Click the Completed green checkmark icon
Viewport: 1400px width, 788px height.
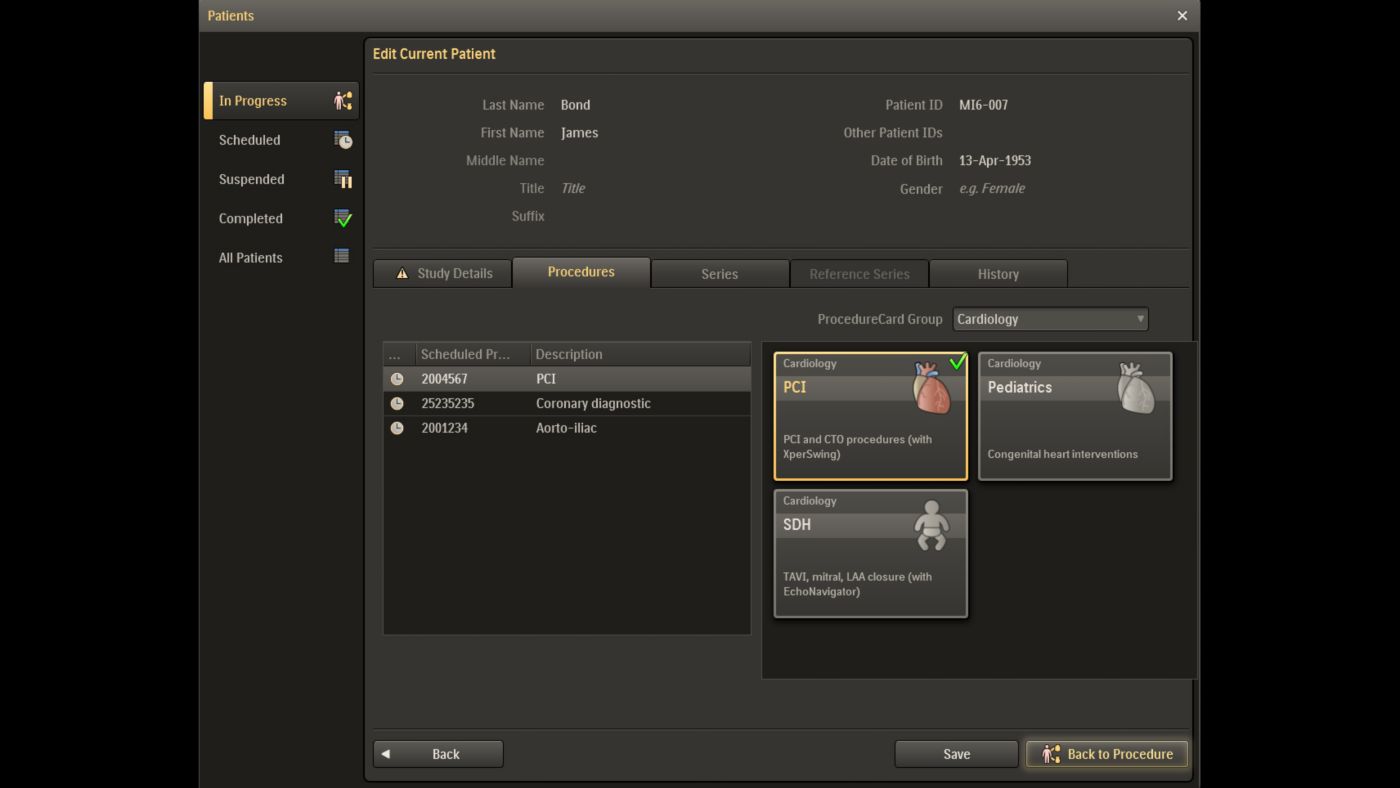(343, 218)
